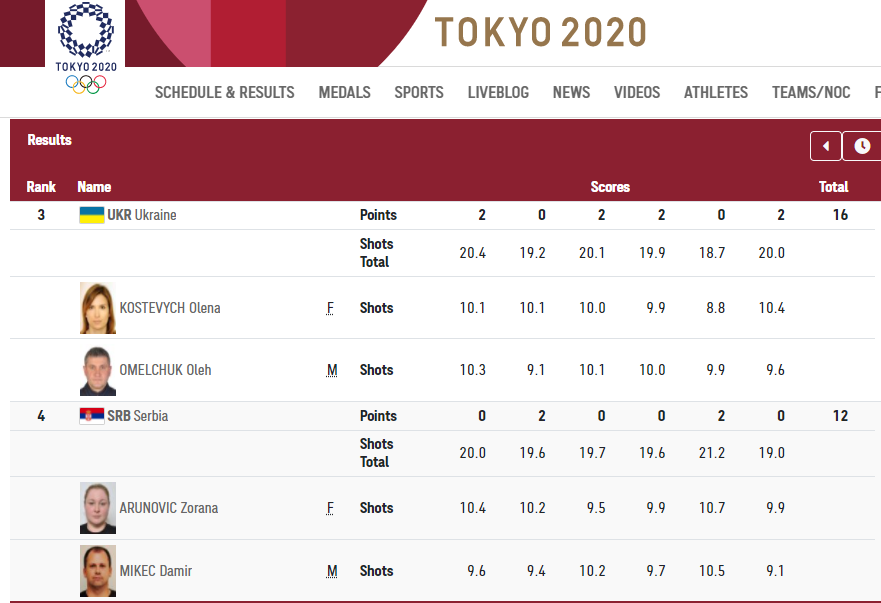881x603 pixels.
Task: Open the Sports menu item
Action: (x=418, y=92)
